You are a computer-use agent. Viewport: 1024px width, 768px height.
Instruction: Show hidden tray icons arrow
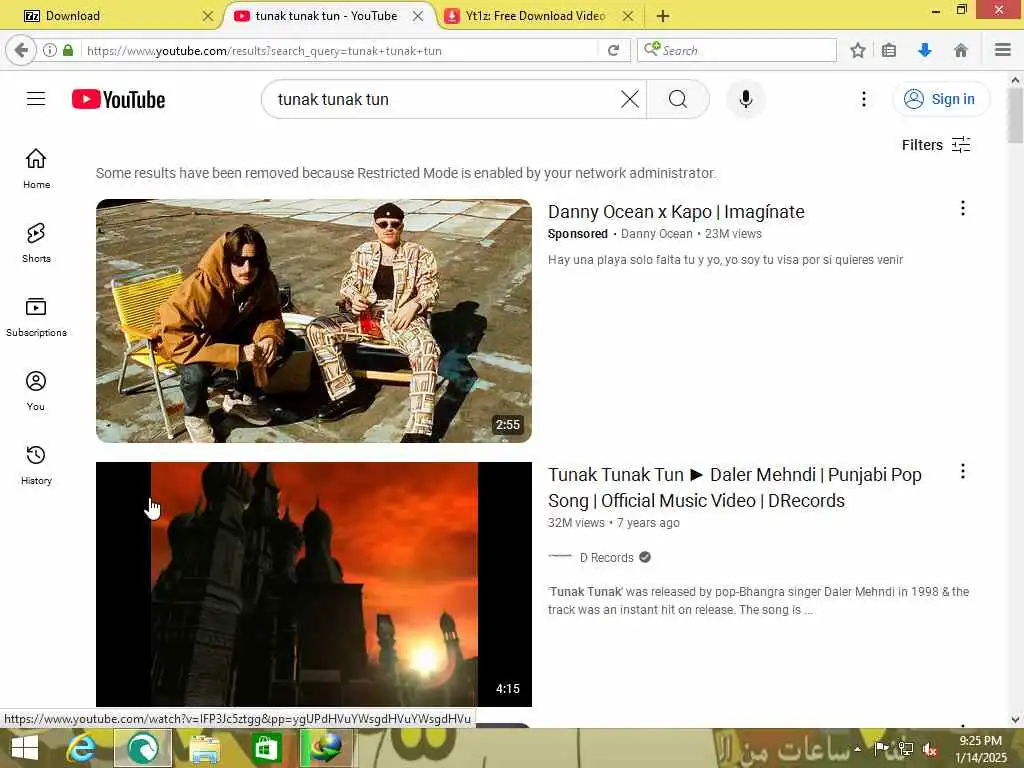point(857,749)
